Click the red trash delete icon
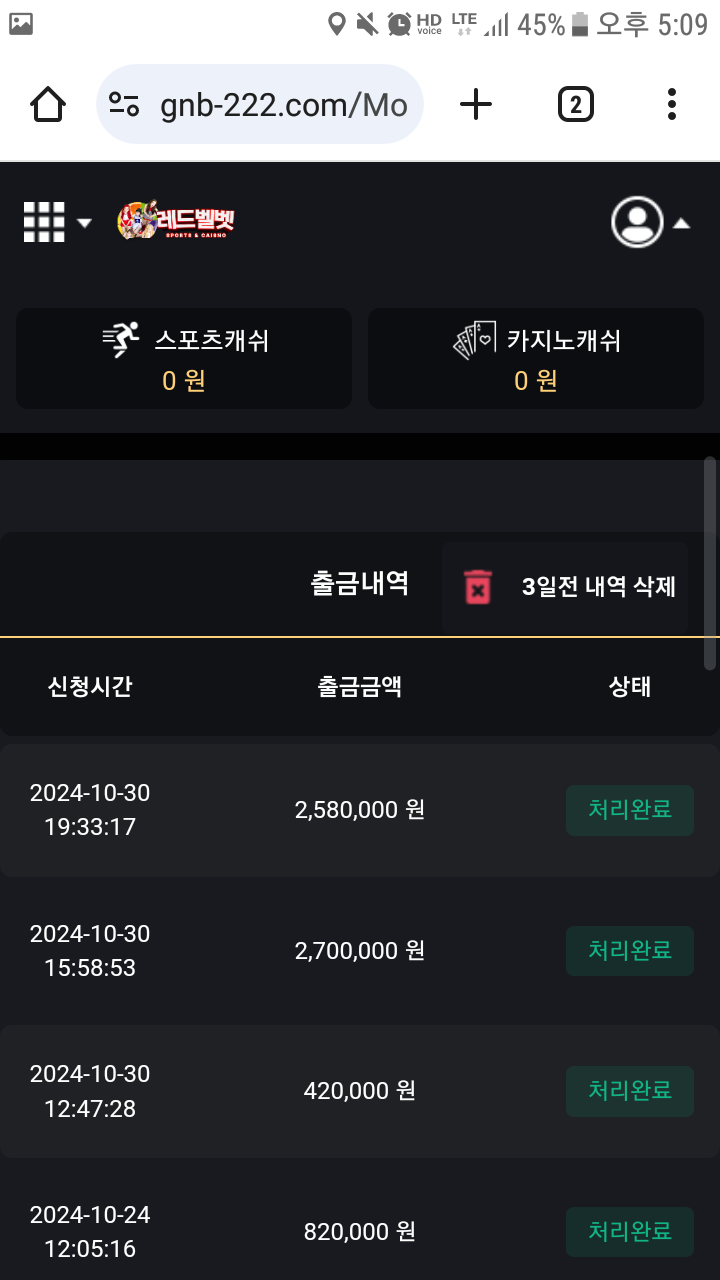This screenshot has width=720, height=1280. [x=479, y=587]
